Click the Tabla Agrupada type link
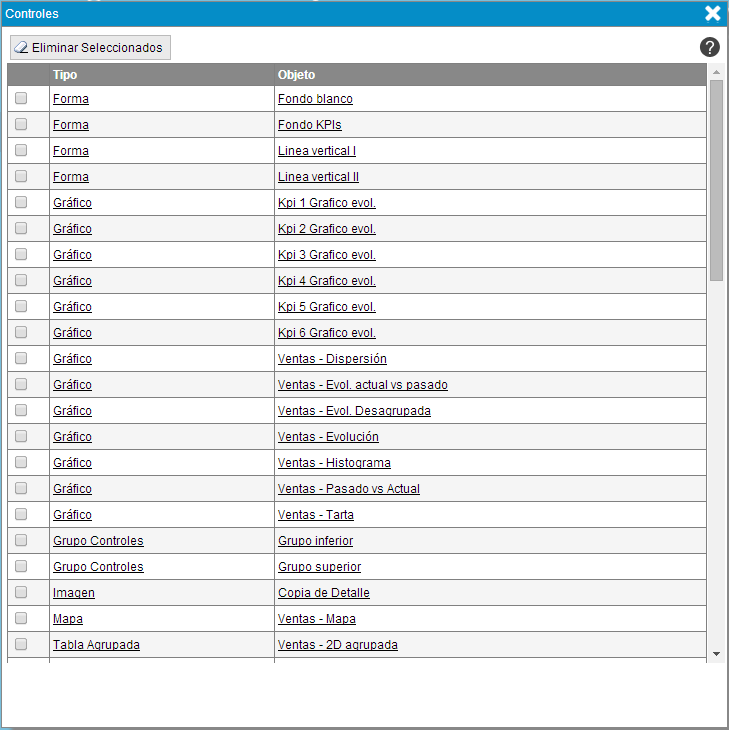Image resolution: width=729 pixels, height=730 pixels. click(96, 645)
